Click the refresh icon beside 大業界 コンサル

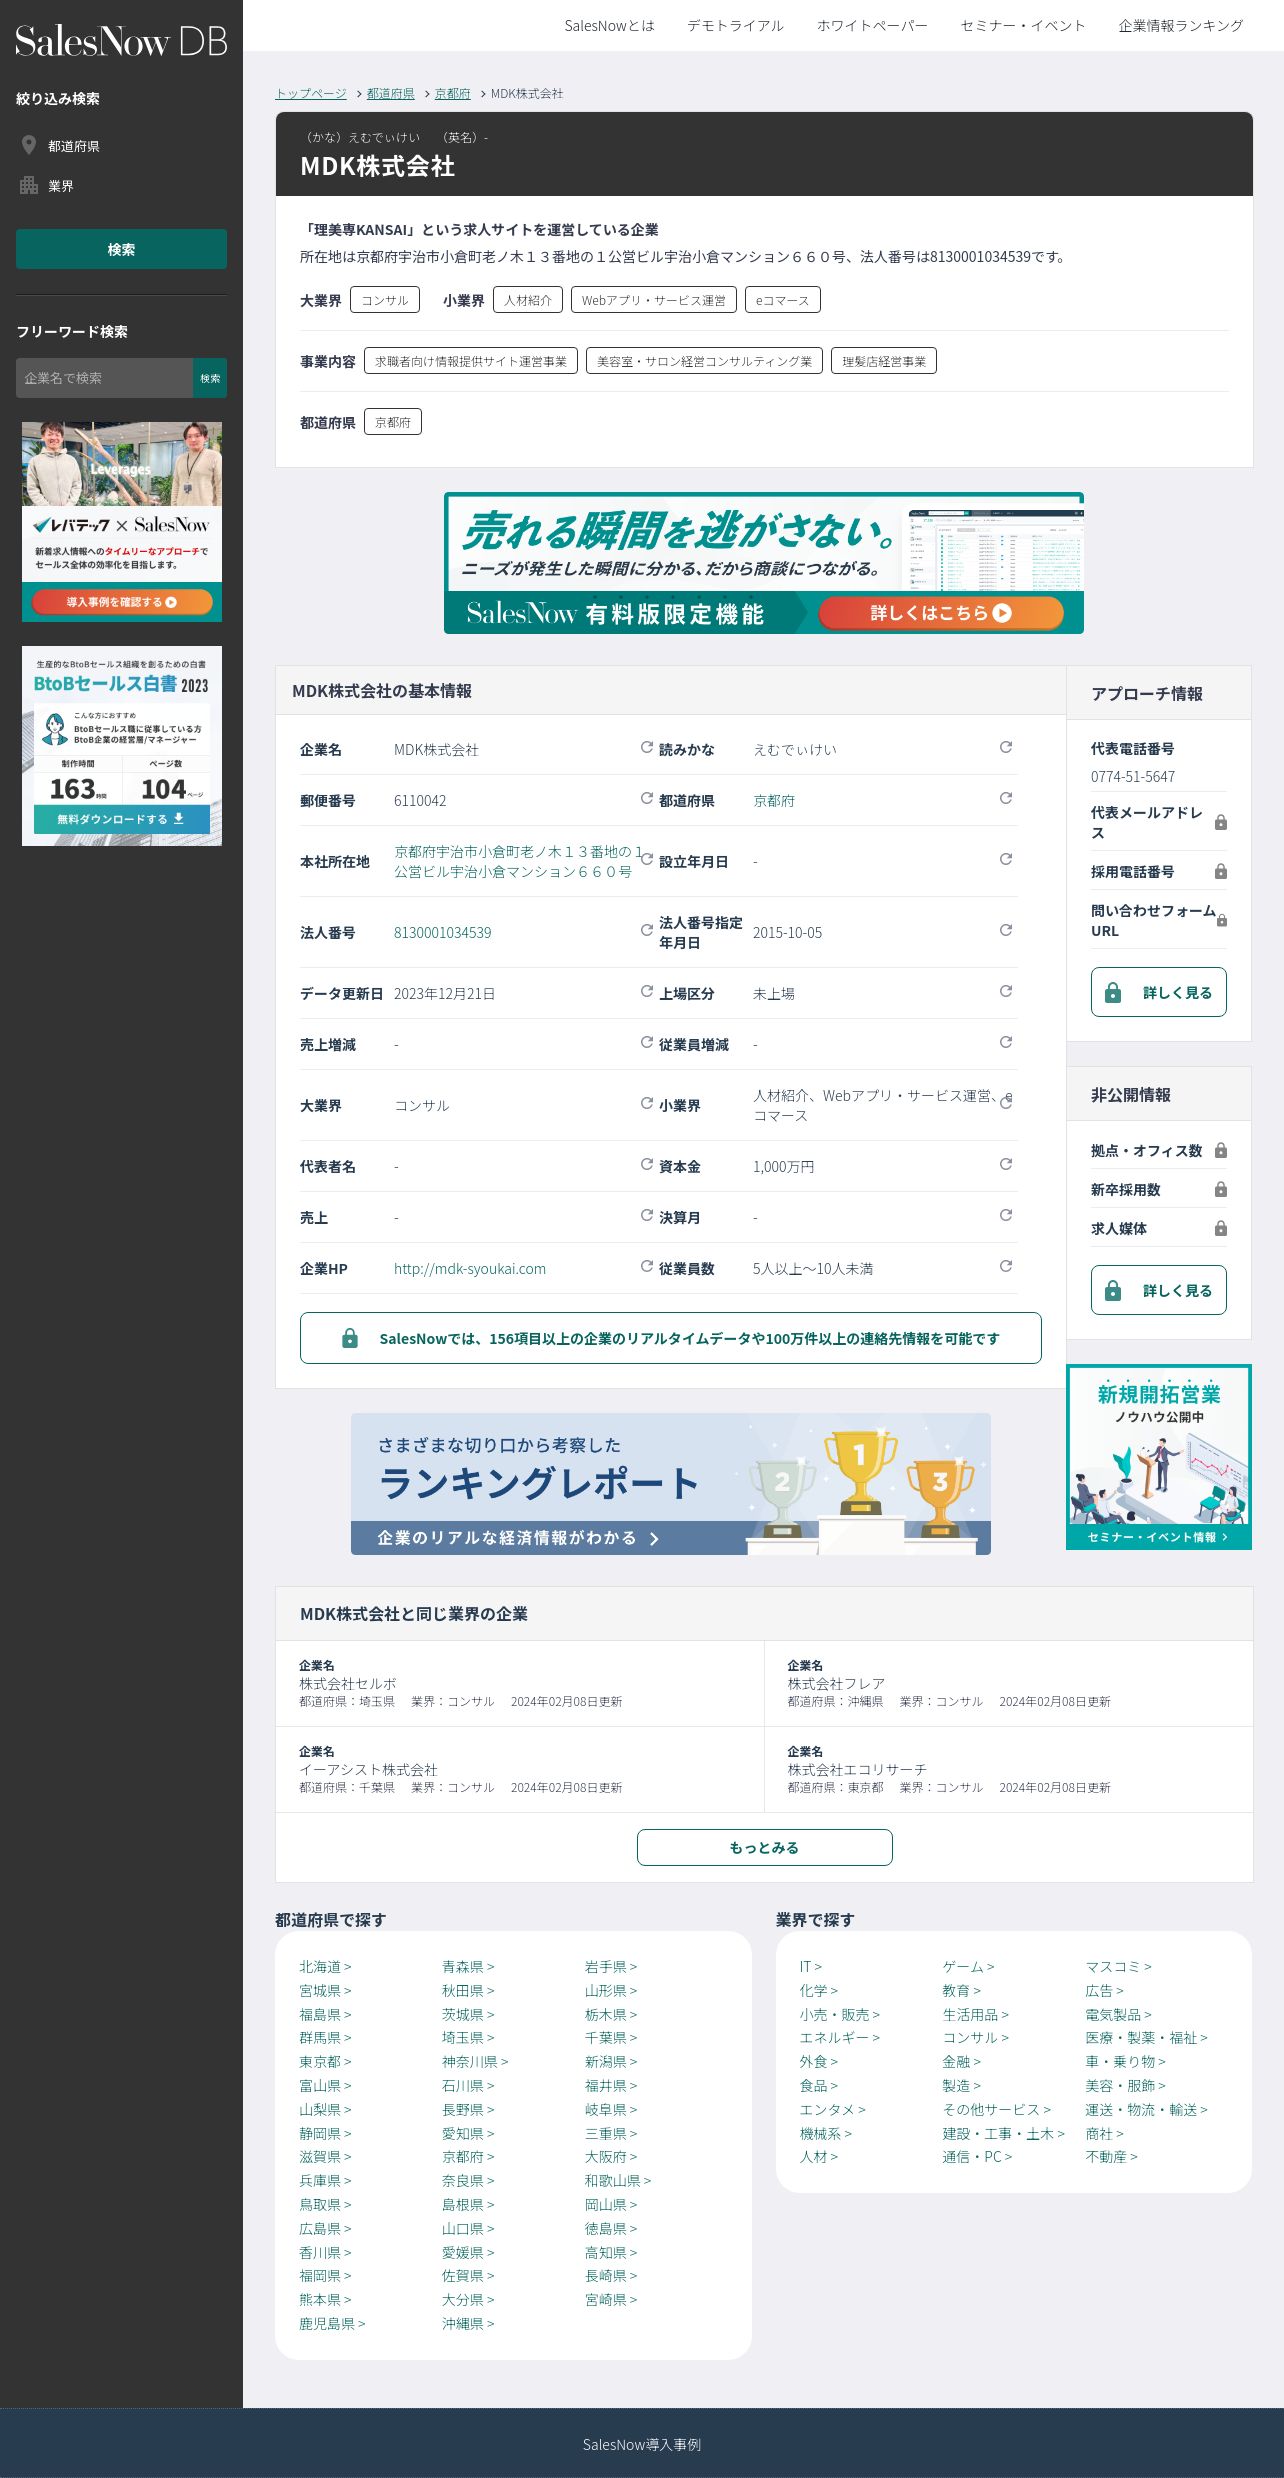[x=647, y=1103]
